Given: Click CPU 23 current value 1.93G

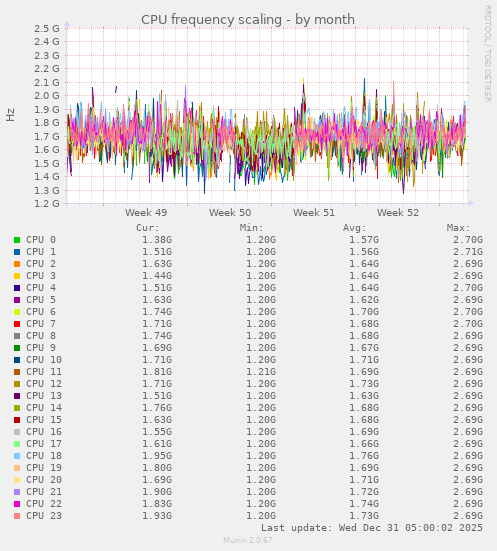Looking at the screenshot, I should [x=157, y=516].
